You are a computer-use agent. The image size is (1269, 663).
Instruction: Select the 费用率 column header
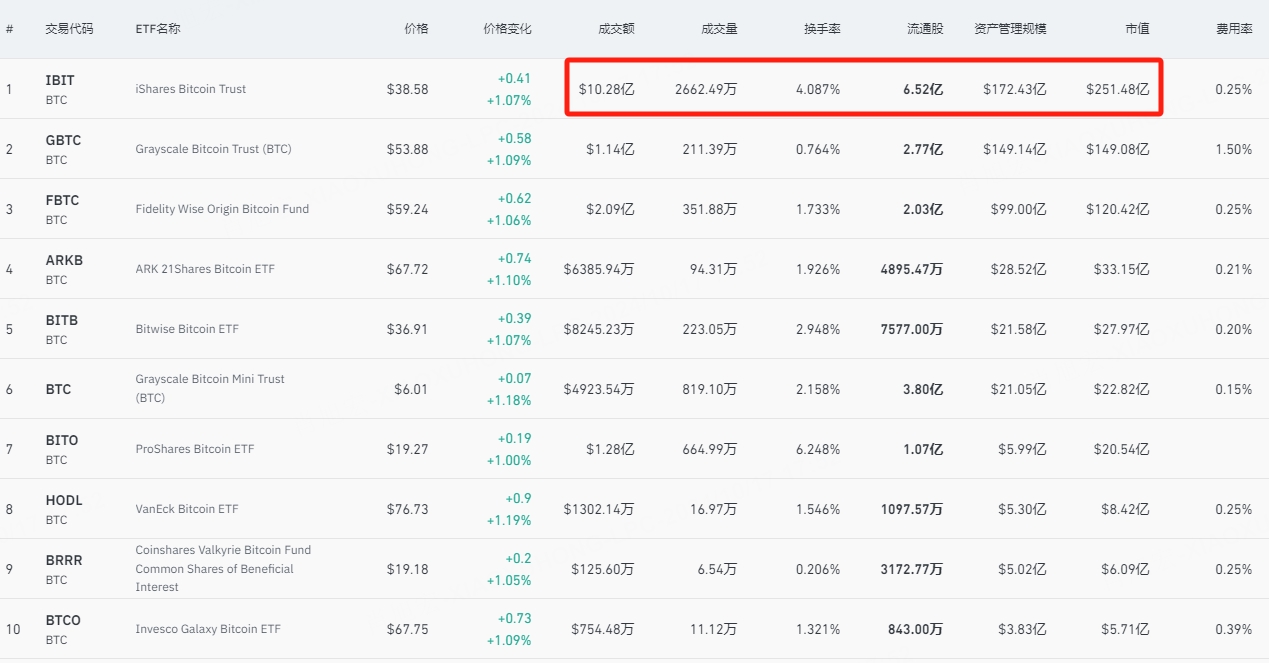1234,29
